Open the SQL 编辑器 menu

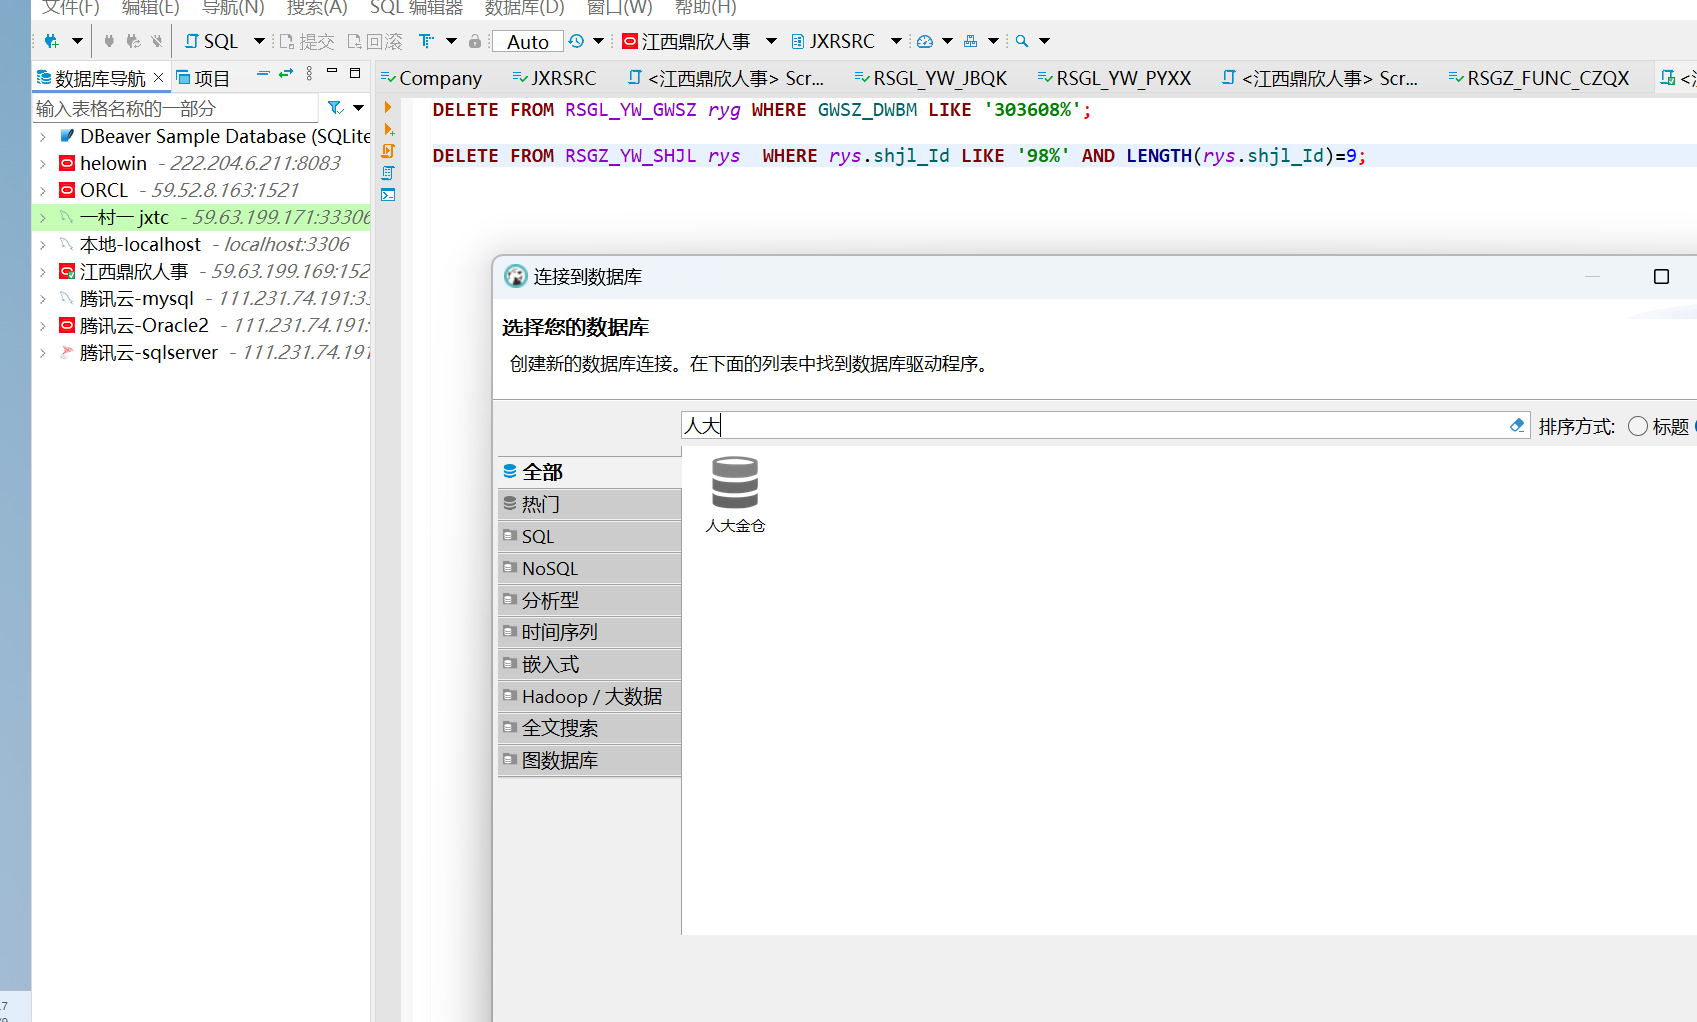coord(414,8)
